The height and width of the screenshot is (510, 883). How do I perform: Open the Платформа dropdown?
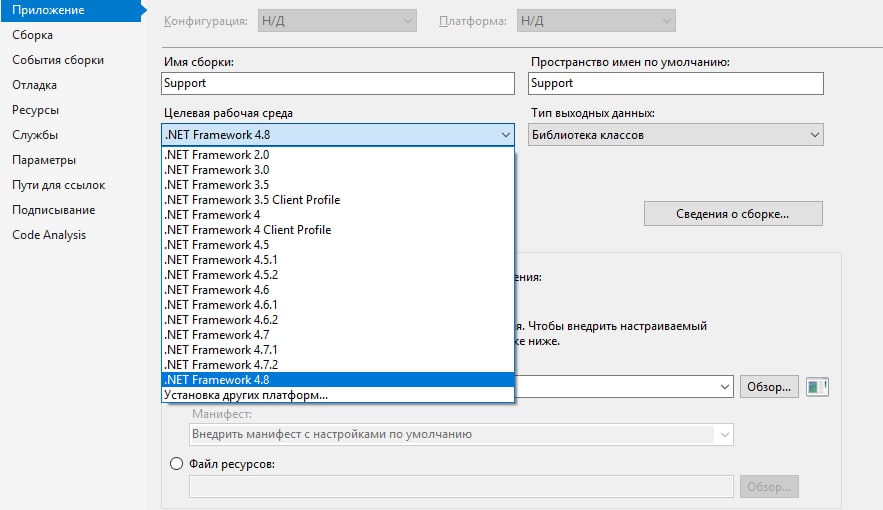[x=596, y=21]
